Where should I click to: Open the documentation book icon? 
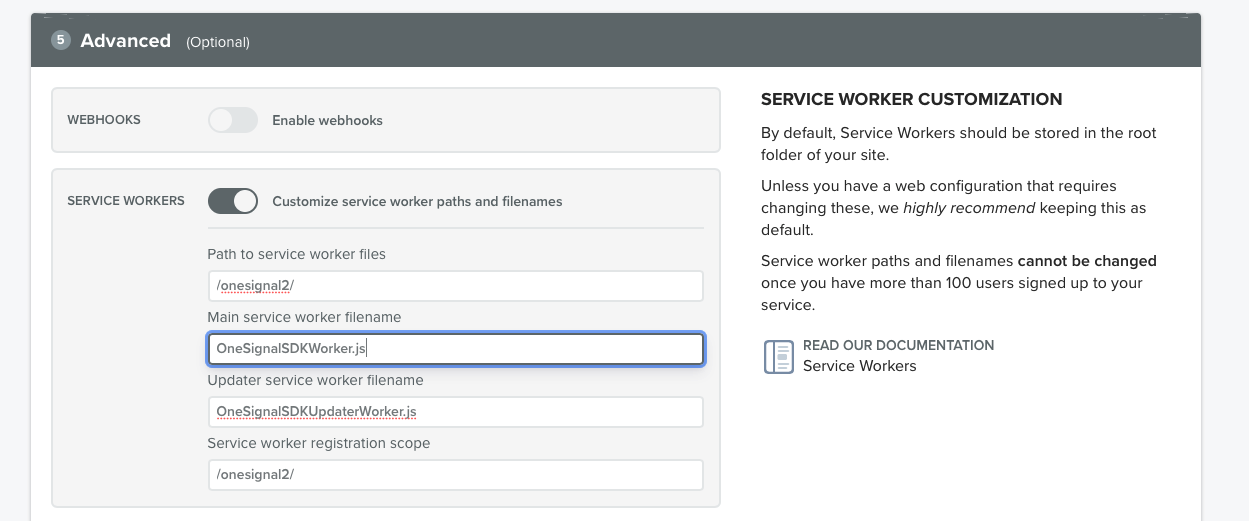coord(778,356)
